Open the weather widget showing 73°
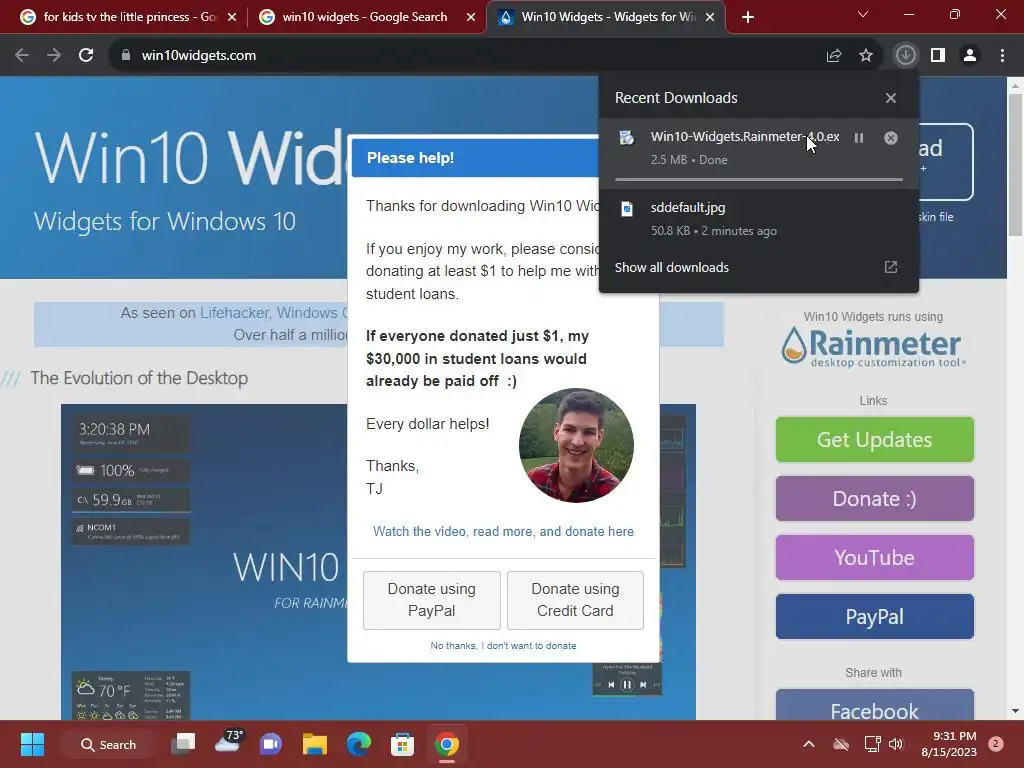Image resolution: width=1024 pixels, height=768 pixels. [228, 743]
